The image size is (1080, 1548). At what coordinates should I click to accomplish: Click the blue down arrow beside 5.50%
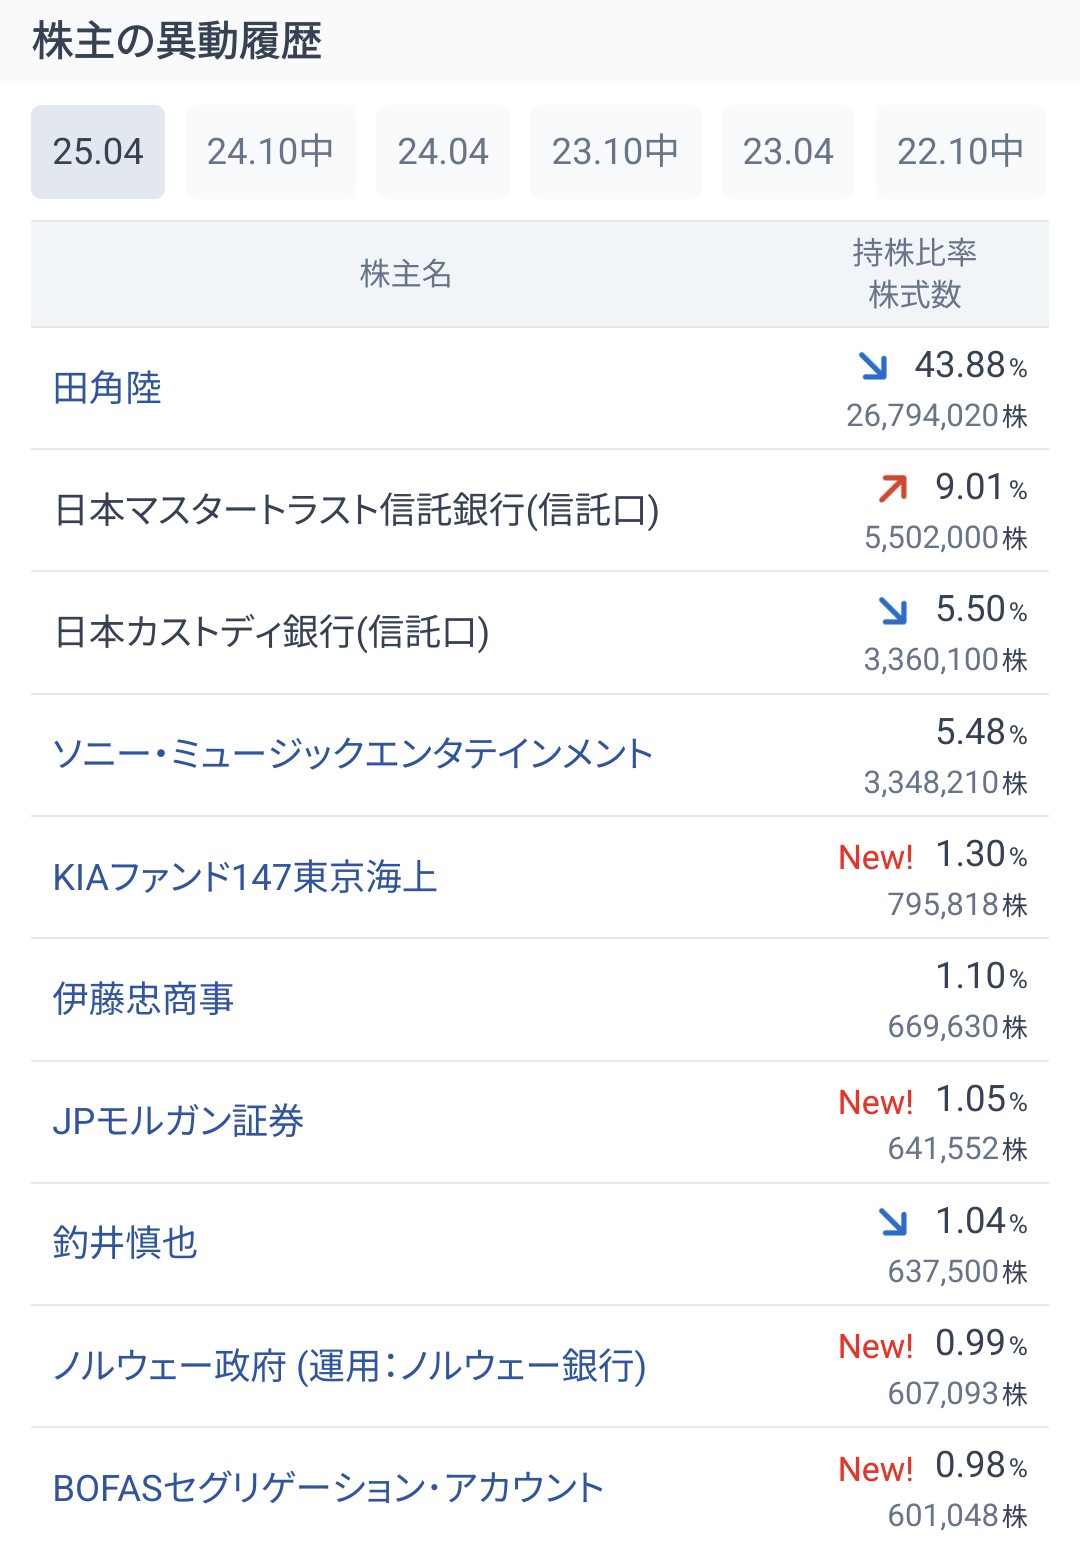tap(893, 610)
